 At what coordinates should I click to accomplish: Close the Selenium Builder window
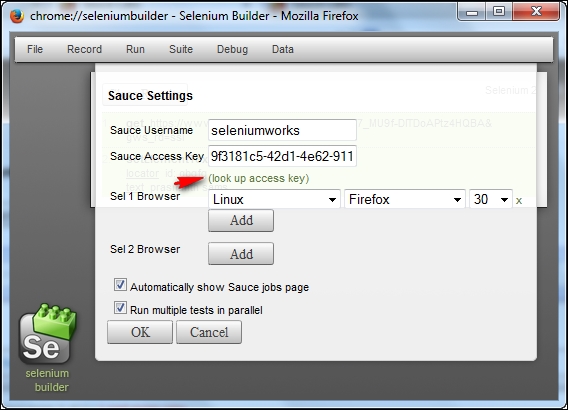pyautogui.click(x=536, y=12)
